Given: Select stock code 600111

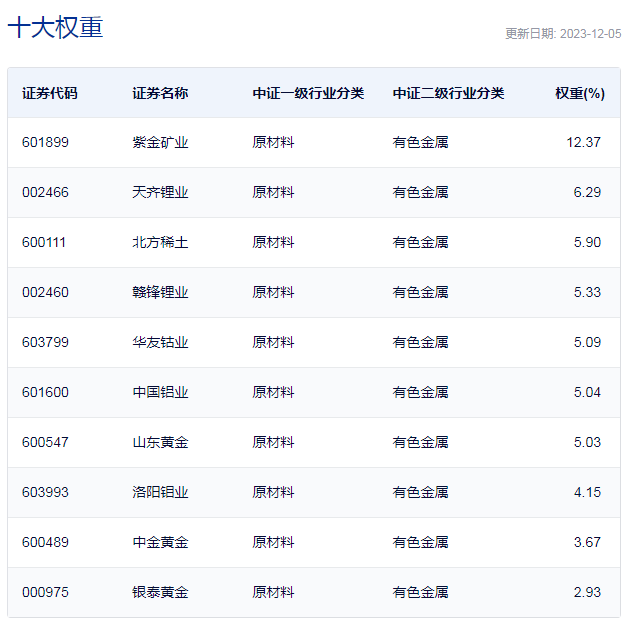Looking at the screenshot, I should 44,242.
